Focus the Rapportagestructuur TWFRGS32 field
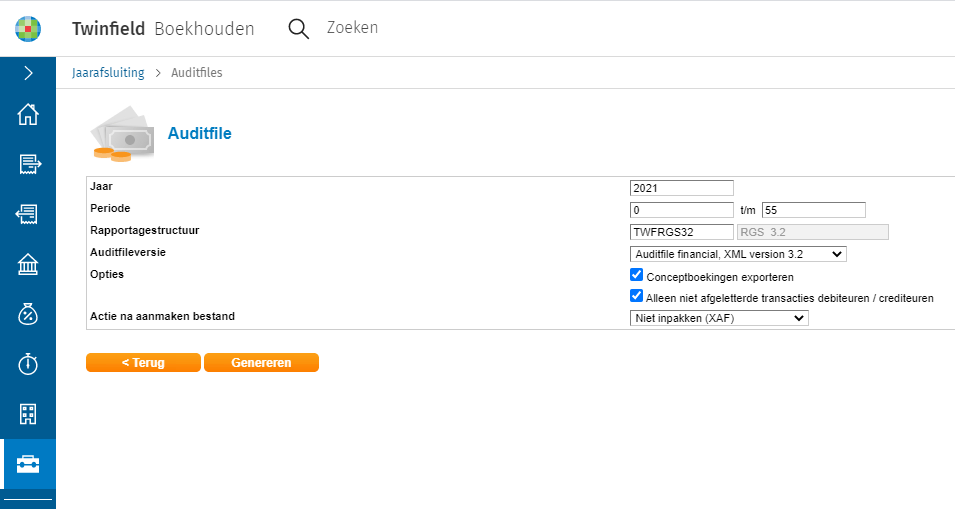The width and height of the screenshot is (955, 509). point(682,232)
